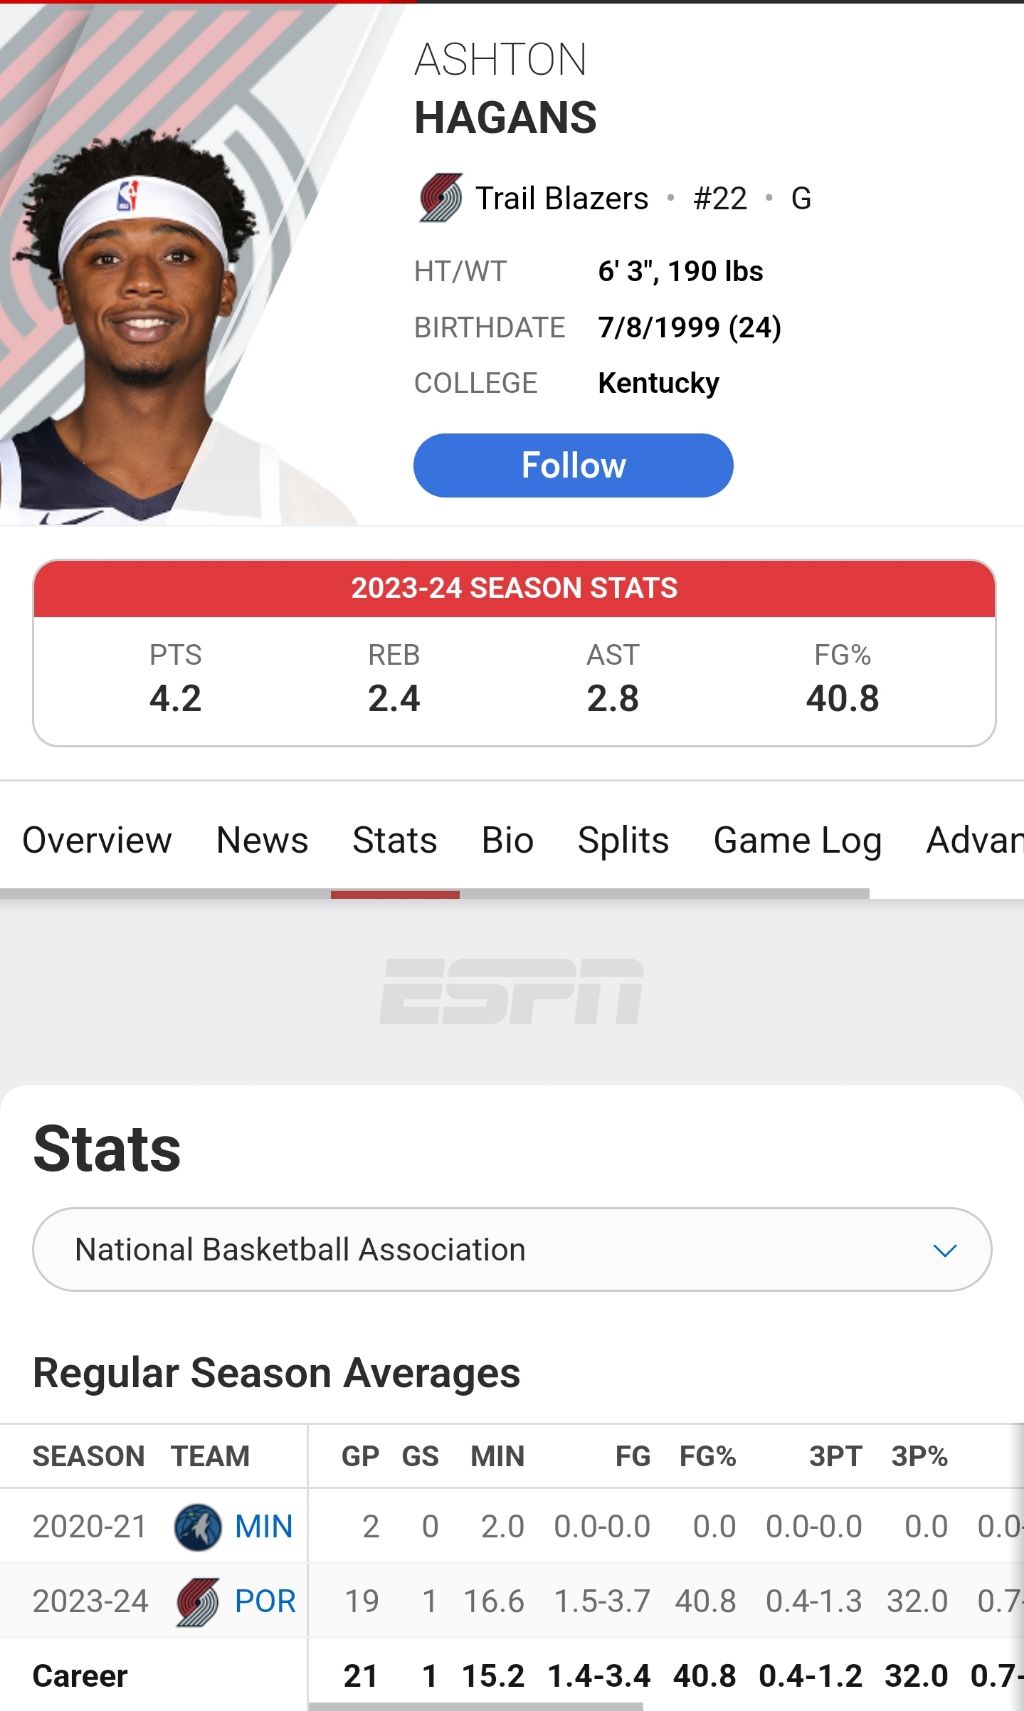Image resolution: width=1024 pixels, height=1711 pixels.
Task: Switch to the Overview tab
Action: [x=97, y=841]
